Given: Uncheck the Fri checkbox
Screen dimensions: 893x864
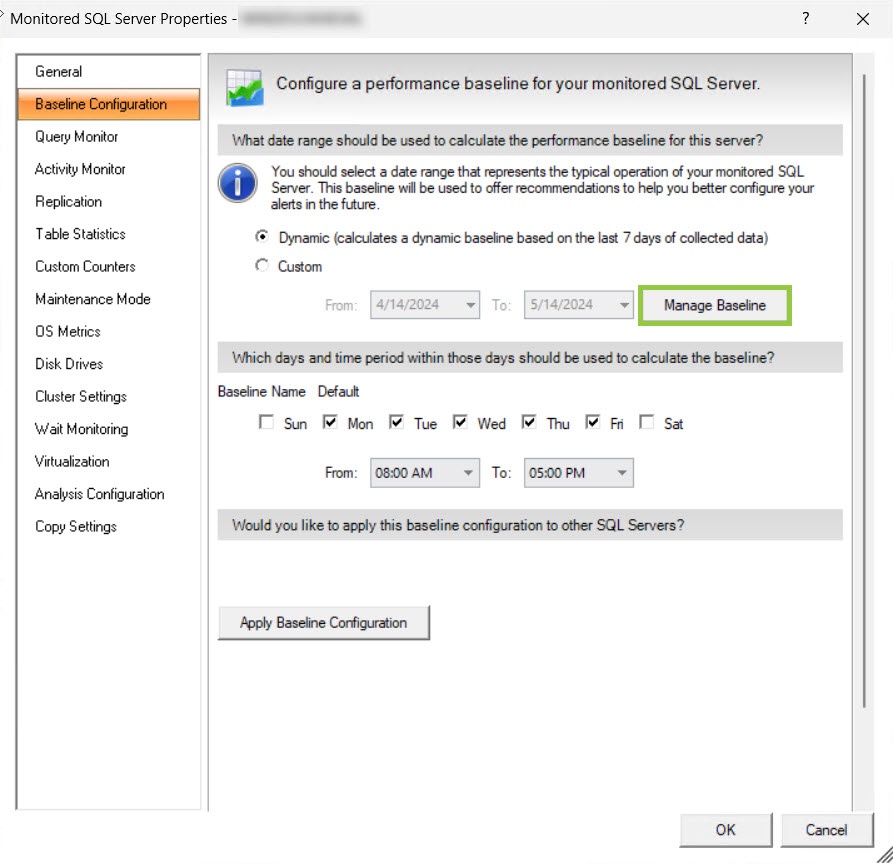Looking at the screenshot, I should (x=593, y=422).
